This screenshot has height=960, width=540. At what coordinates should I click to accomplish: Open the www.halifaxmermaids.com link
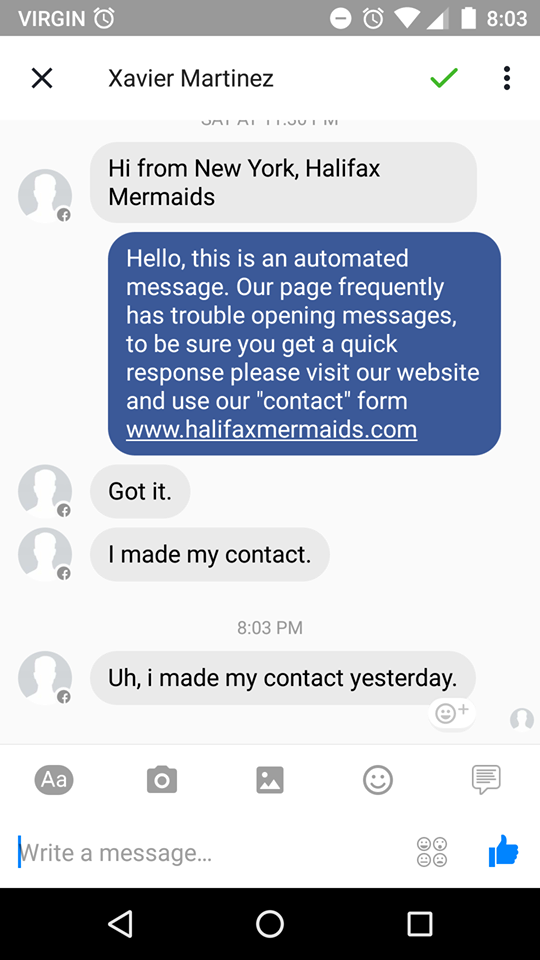coord(272,429)
